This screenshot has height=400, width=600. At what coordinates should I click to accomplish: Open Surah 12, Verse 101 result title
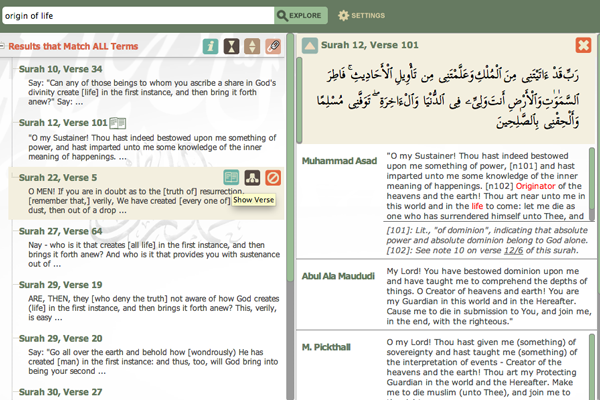(63, 123)
